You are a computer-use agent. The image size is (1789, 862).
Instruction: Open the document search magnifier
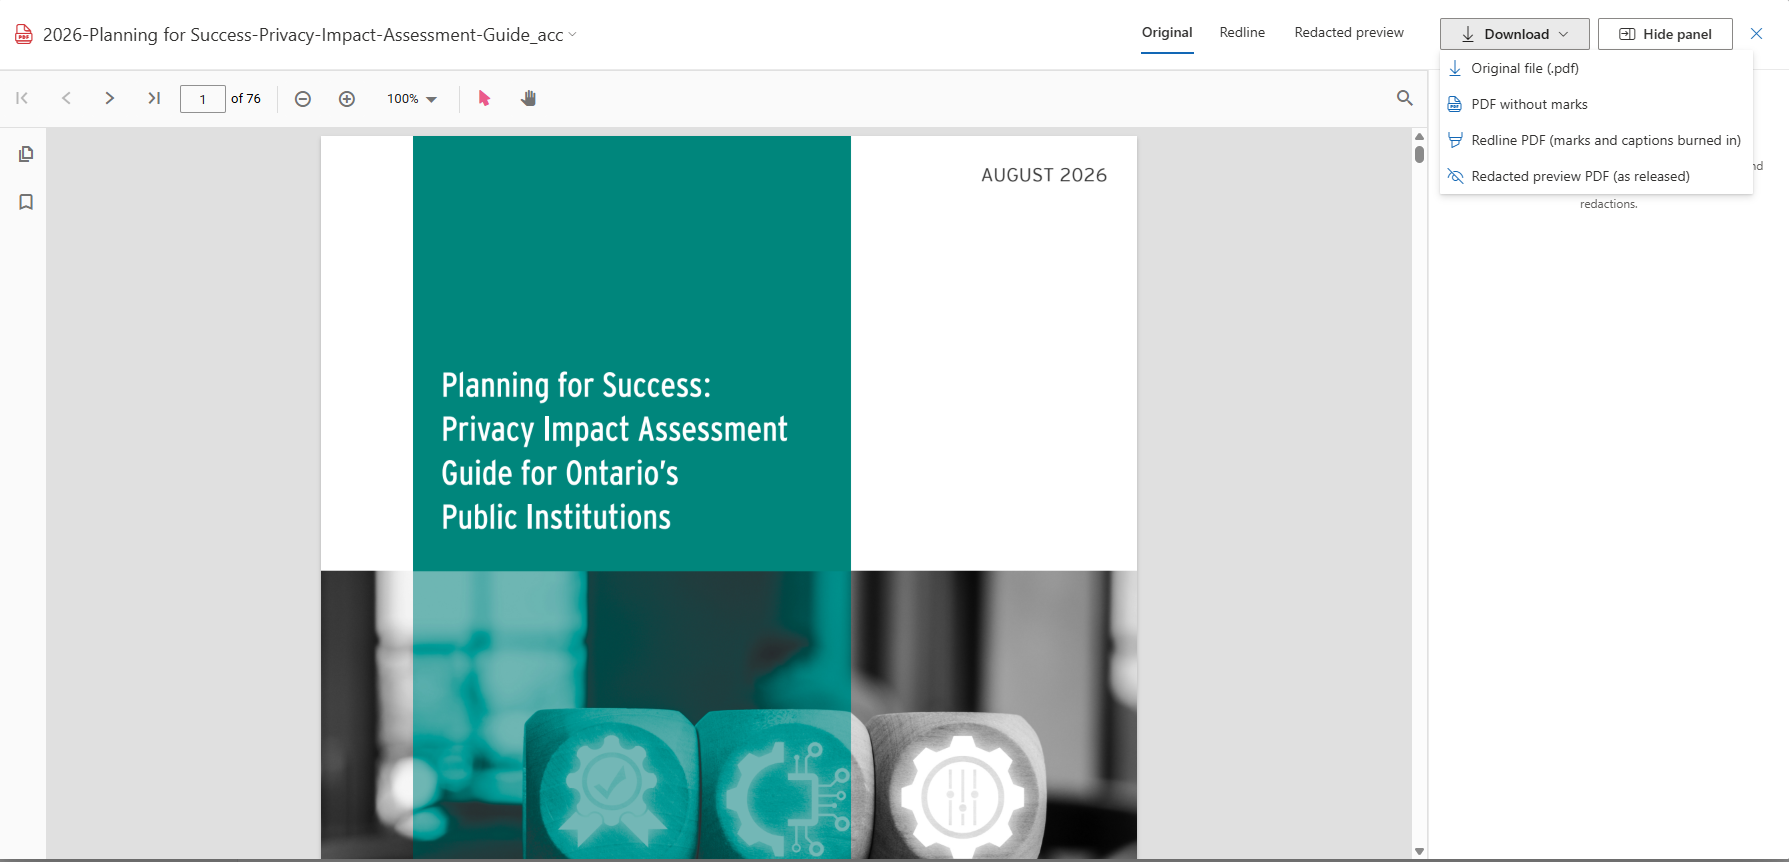1405,98
